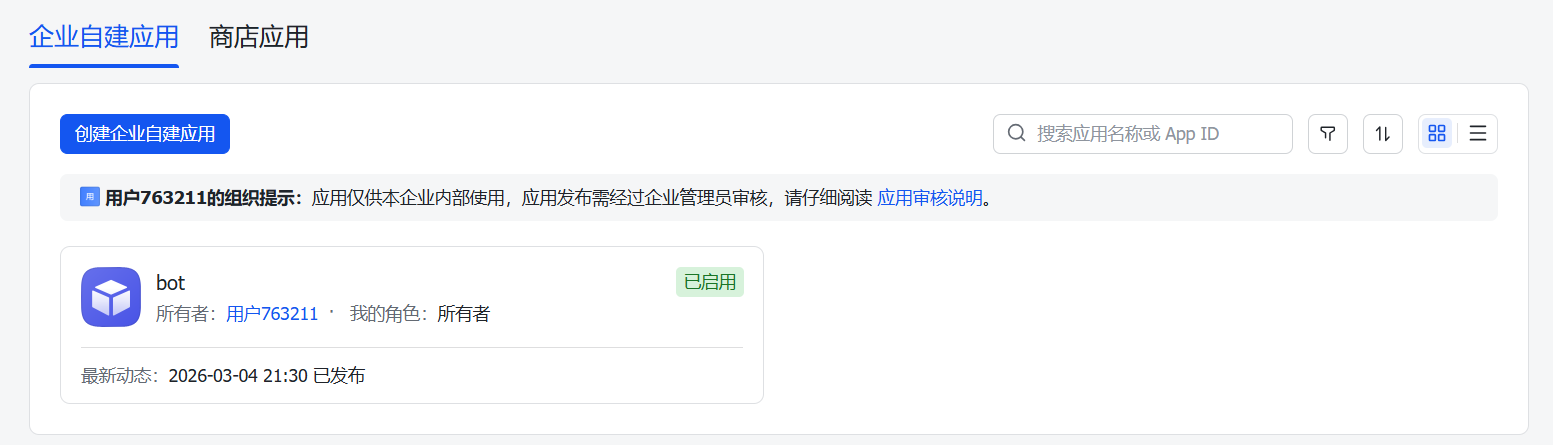Open the 应用审核说明 link
1553x445 pixels.
tap(929, 198)
